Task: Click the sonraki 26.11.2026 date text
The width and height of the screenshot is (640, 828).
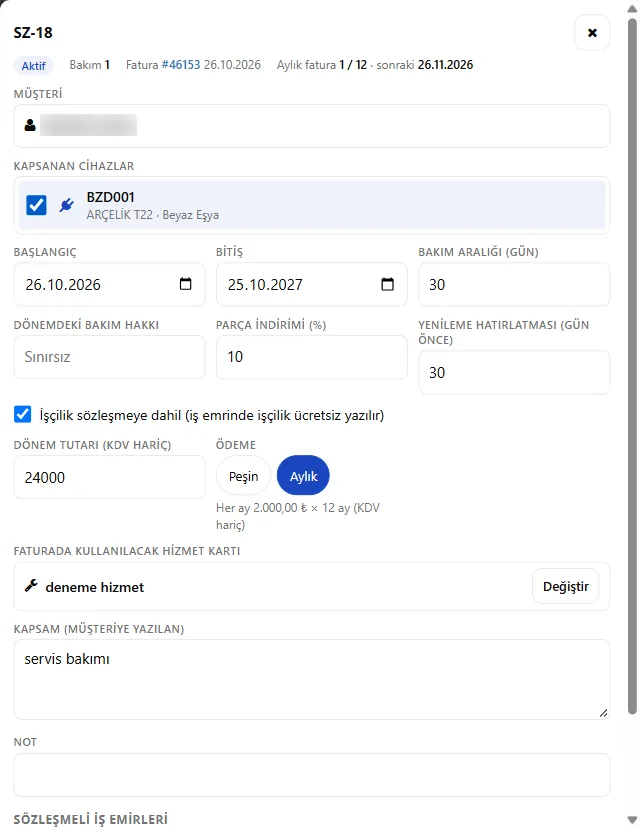Action: 425,65
